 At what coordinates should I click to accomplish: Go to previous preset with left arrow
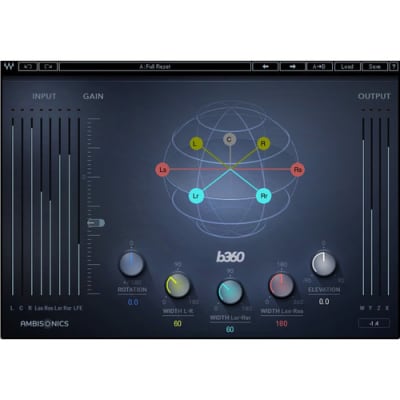coord(265,66)
